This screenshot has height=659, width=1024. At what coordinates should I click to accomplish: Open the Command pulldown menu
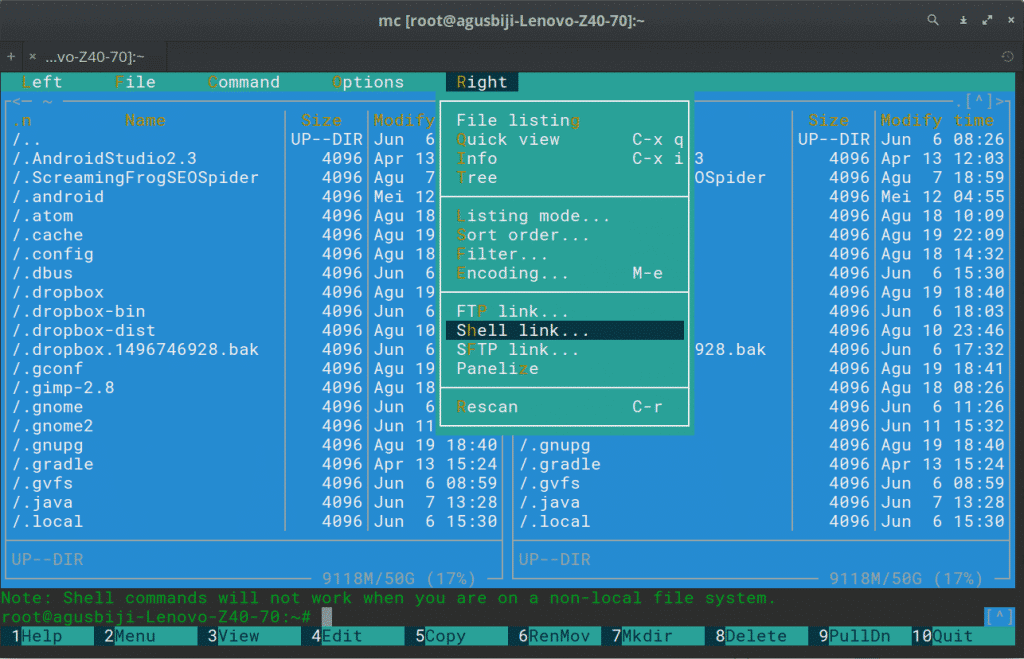click(x=243, y=82)
